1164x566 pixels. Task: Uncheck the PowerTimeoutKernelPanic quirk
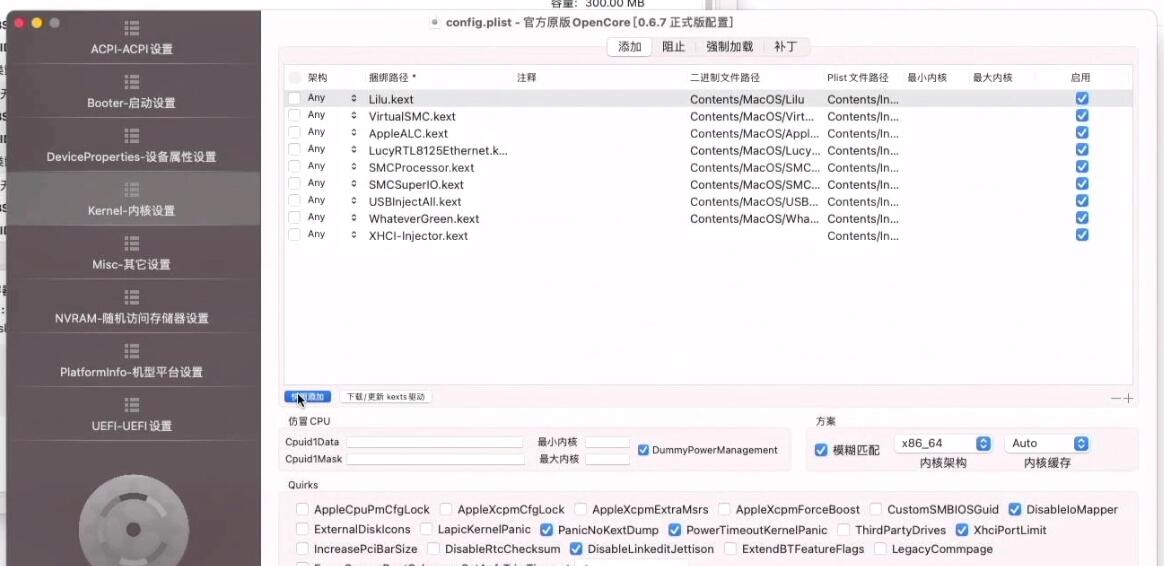675,530
